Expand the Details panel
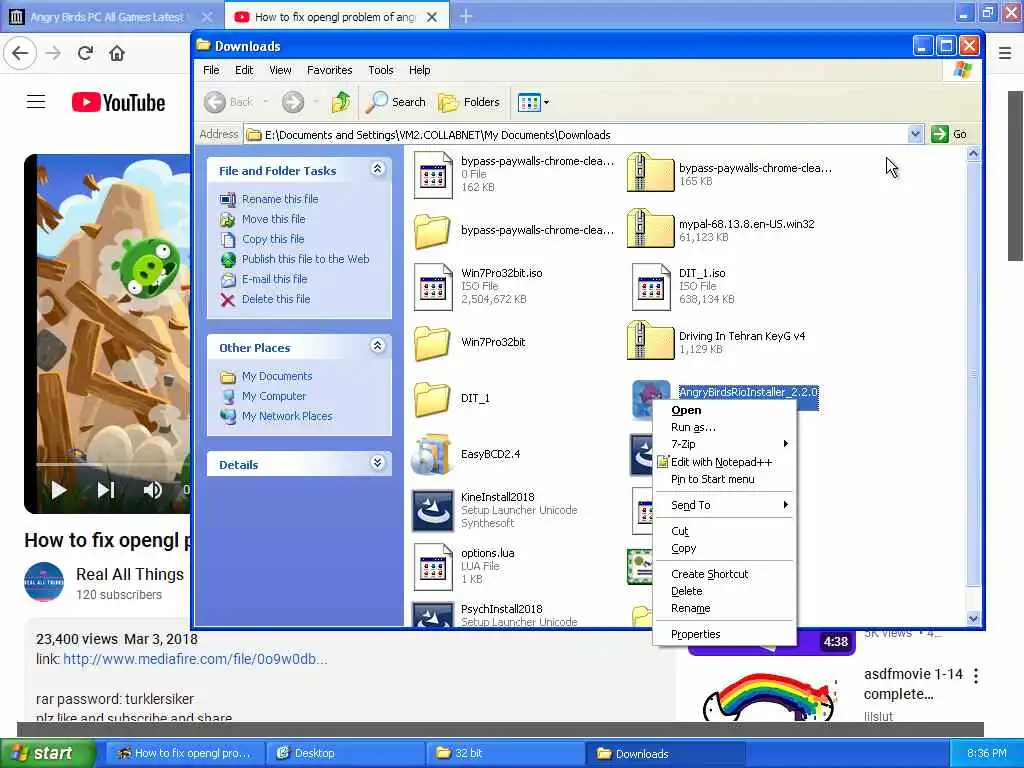This screenshot has height=768, width=1024. (x=377, y=463)
